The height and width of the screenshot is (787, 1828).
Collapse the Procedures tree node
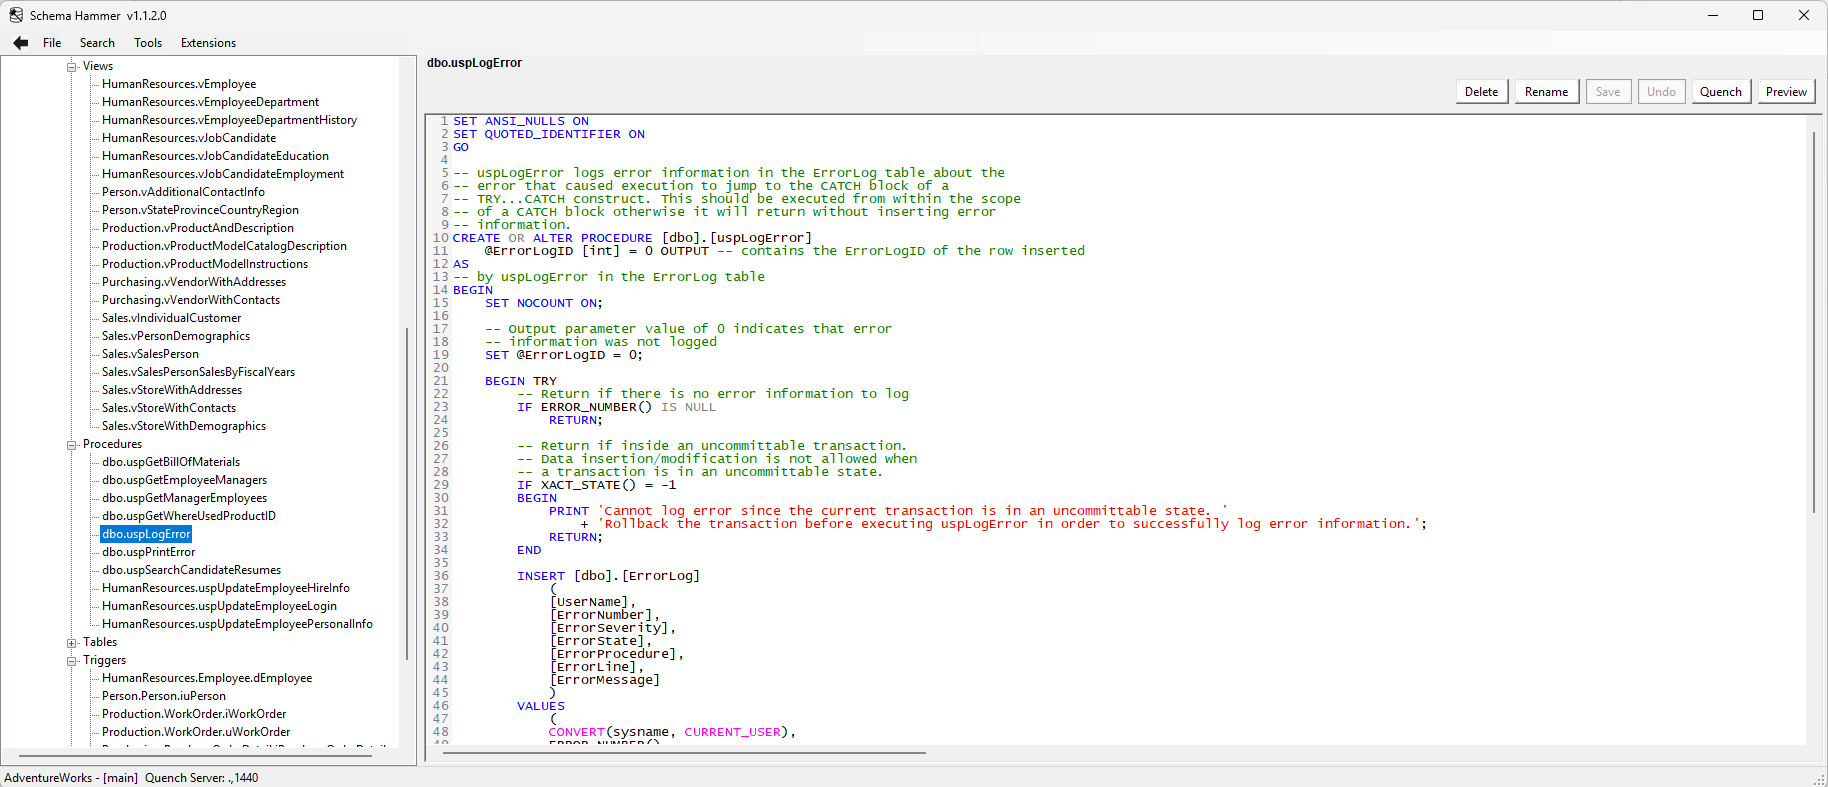(x=72, y=445)
